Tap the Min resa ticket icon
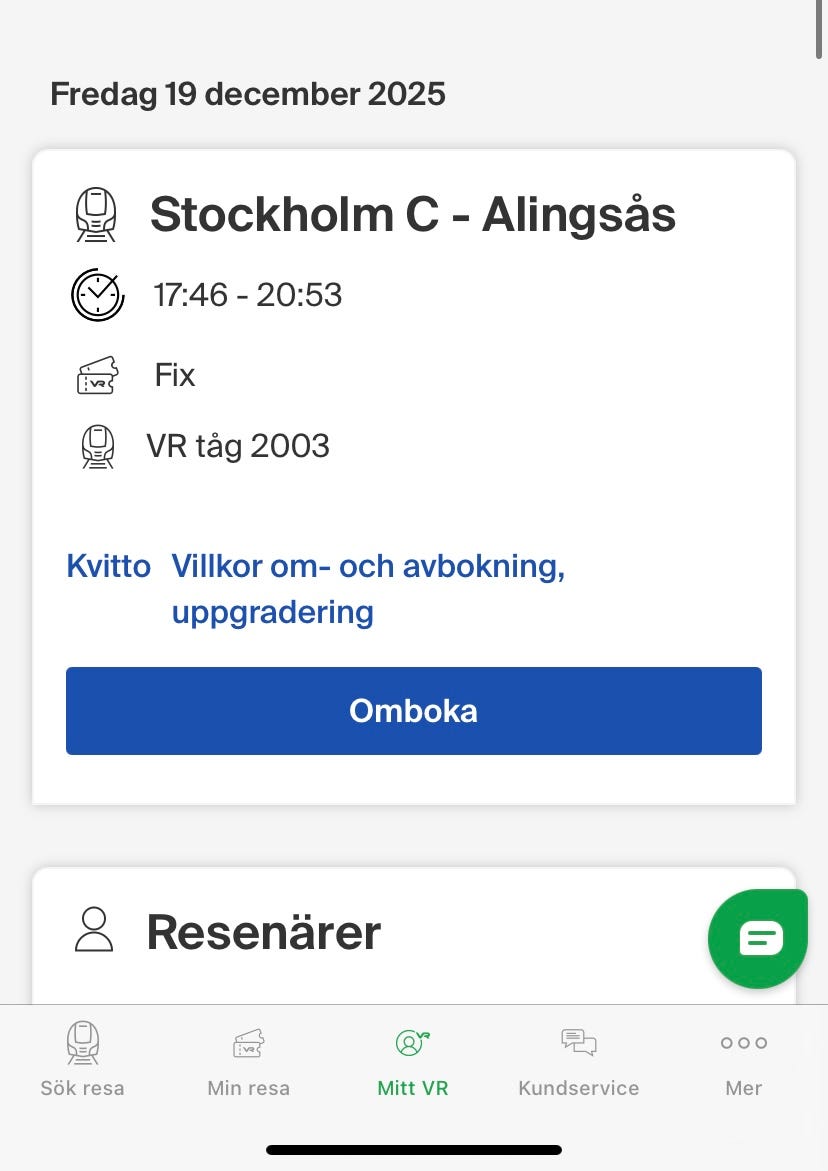This screenshot has height=1171, width=828. tap(248, 1044)
